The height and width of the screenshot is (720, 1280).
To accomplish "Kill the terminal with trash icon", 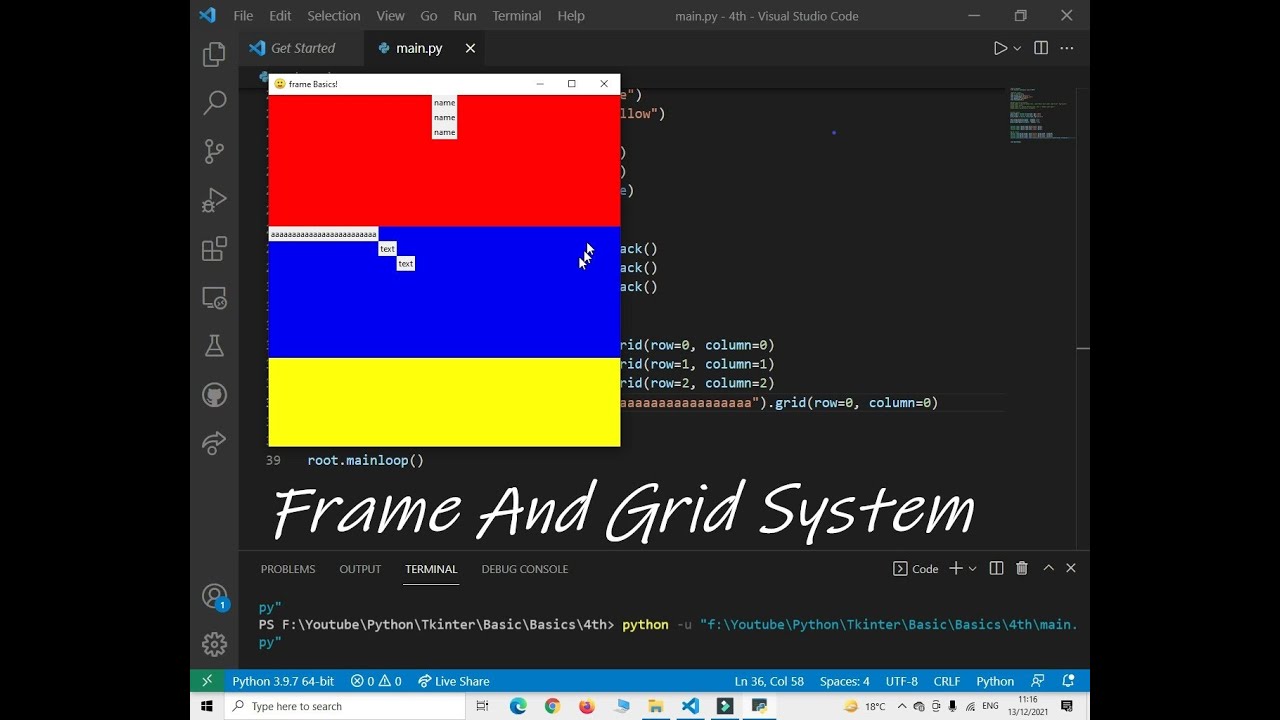I will tap(1022, 568).
